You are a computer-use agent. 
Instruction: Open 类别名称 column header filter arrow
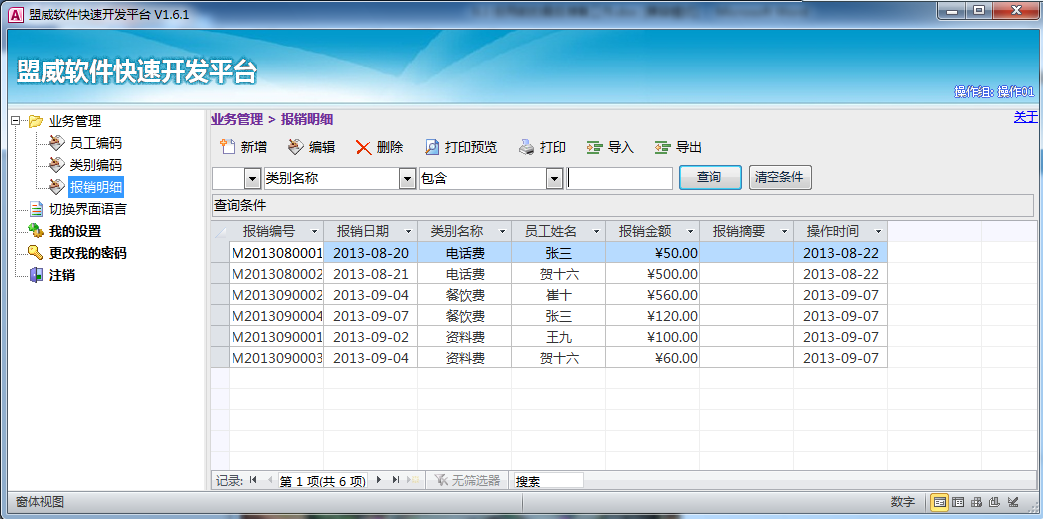pos(502,232)
